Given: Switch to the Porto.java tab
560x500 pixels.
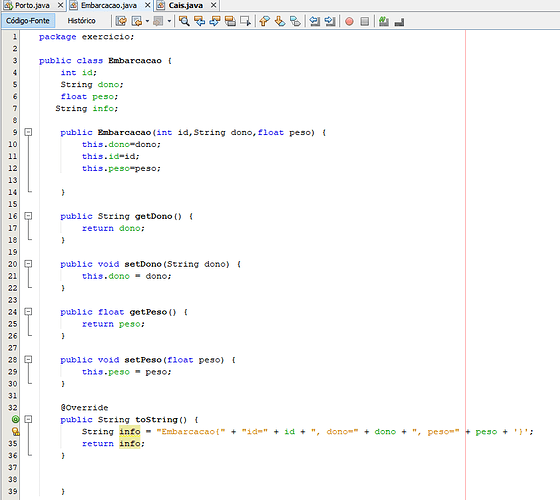Looking at the screenshot, I should click(x=32, y=5).
